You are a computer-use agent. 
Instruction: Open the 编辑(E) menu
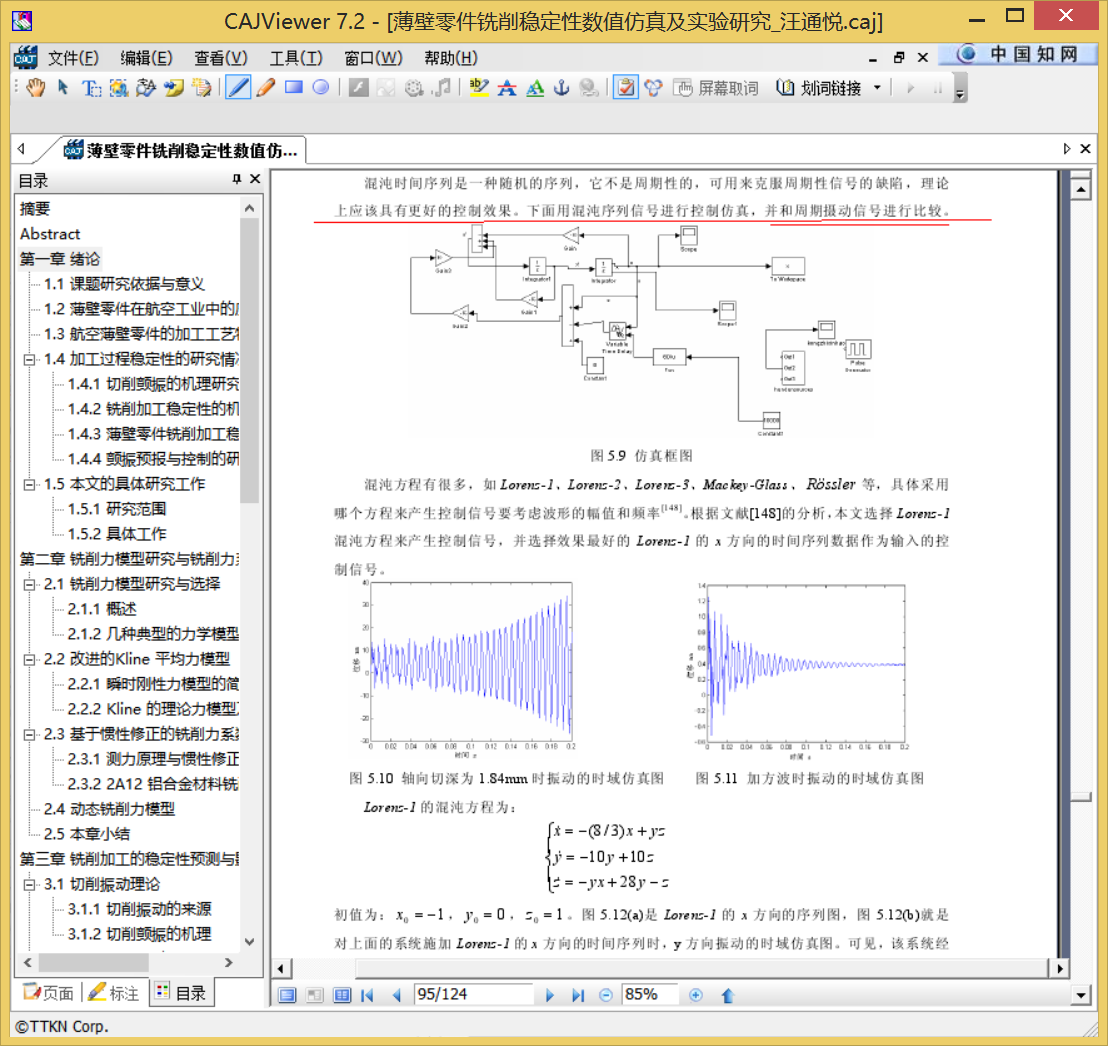point(146,58)
